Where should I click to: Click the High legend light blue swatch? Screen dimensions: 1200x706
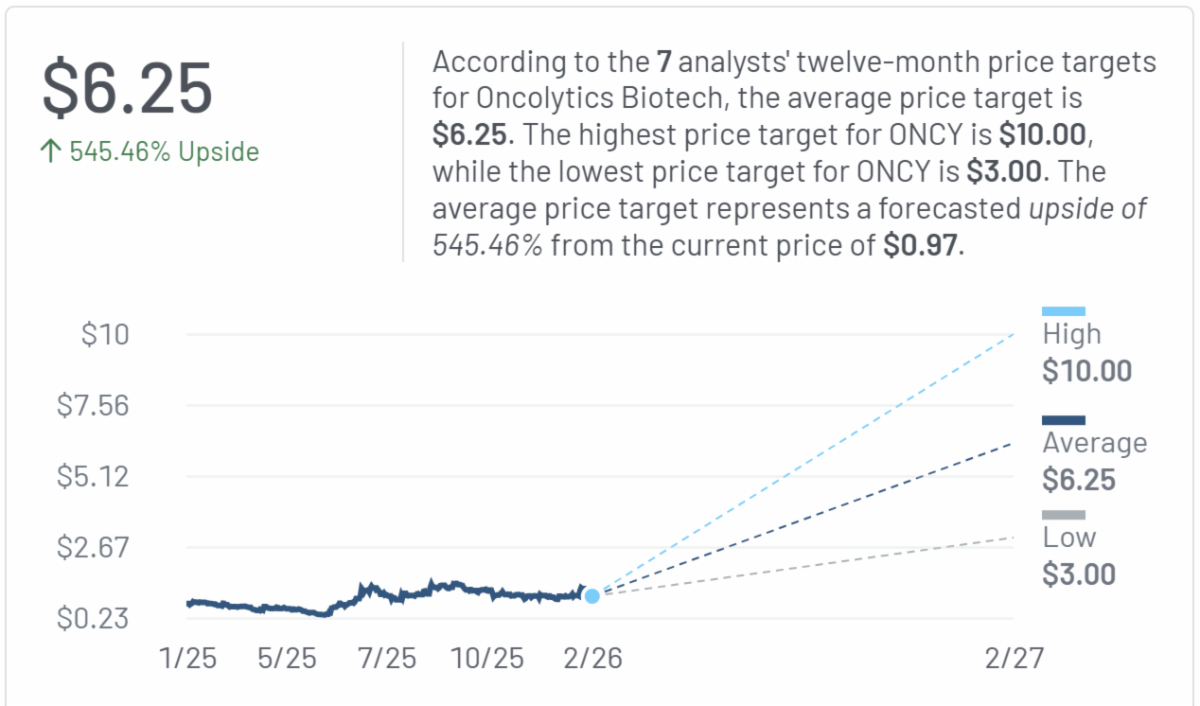(x=1063, y=312)
